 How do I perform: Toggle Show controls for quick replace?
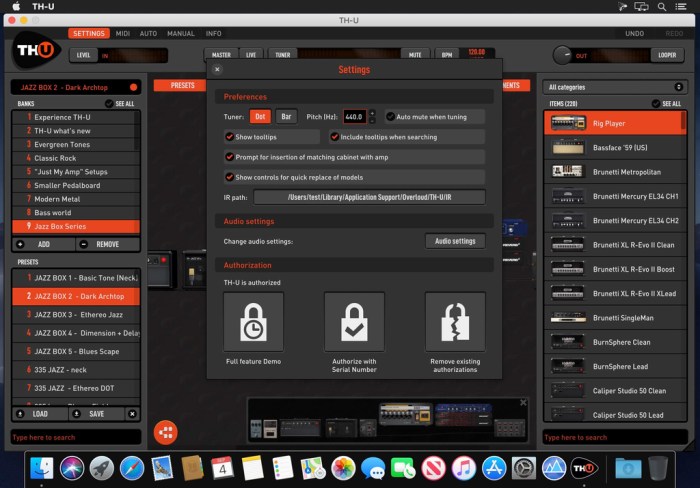click(x=229, y=177)
